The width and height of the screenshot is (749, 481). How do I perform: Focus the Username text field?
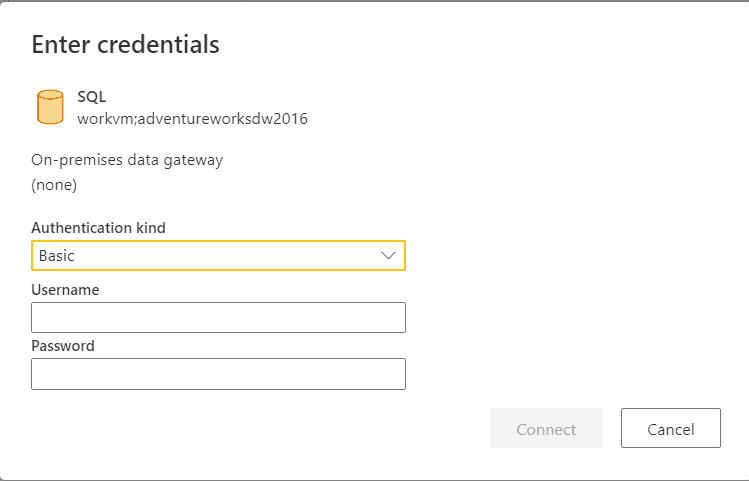coord(218,317)
